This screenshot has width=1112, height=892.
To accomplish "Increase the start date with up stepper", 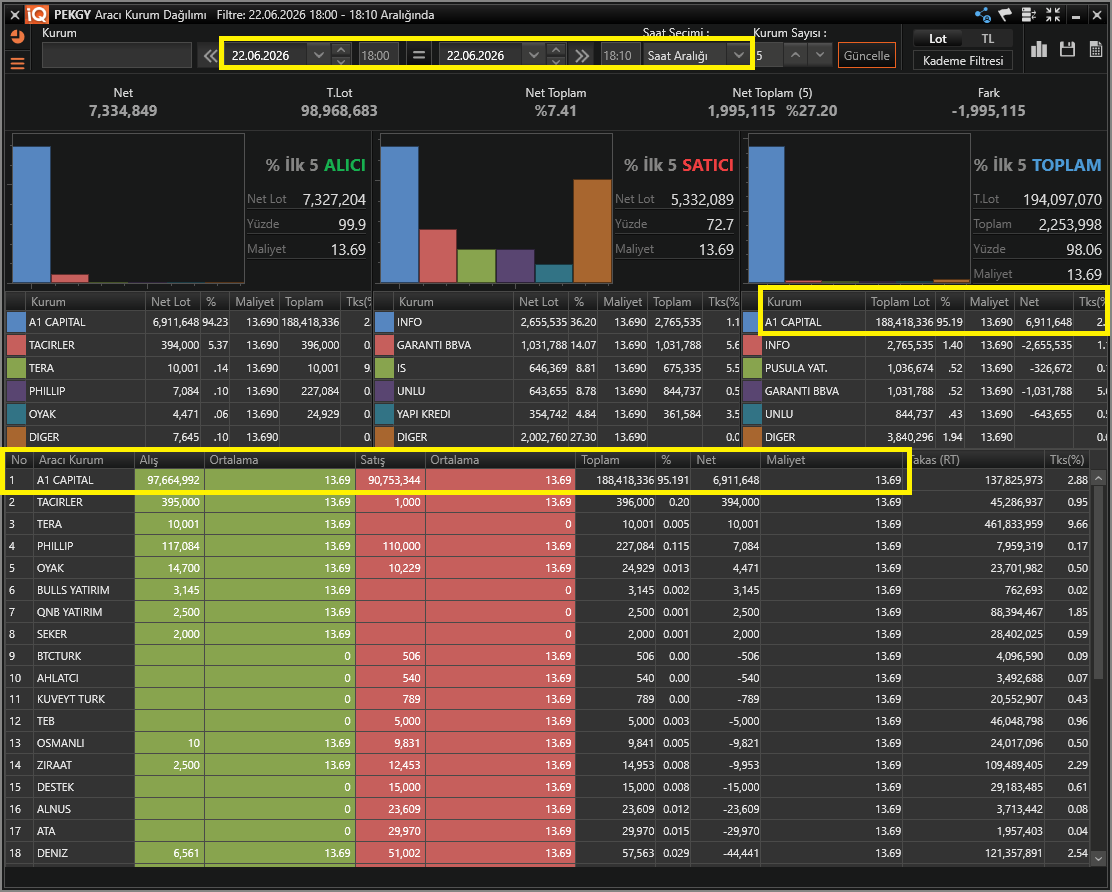I will 341,50.
